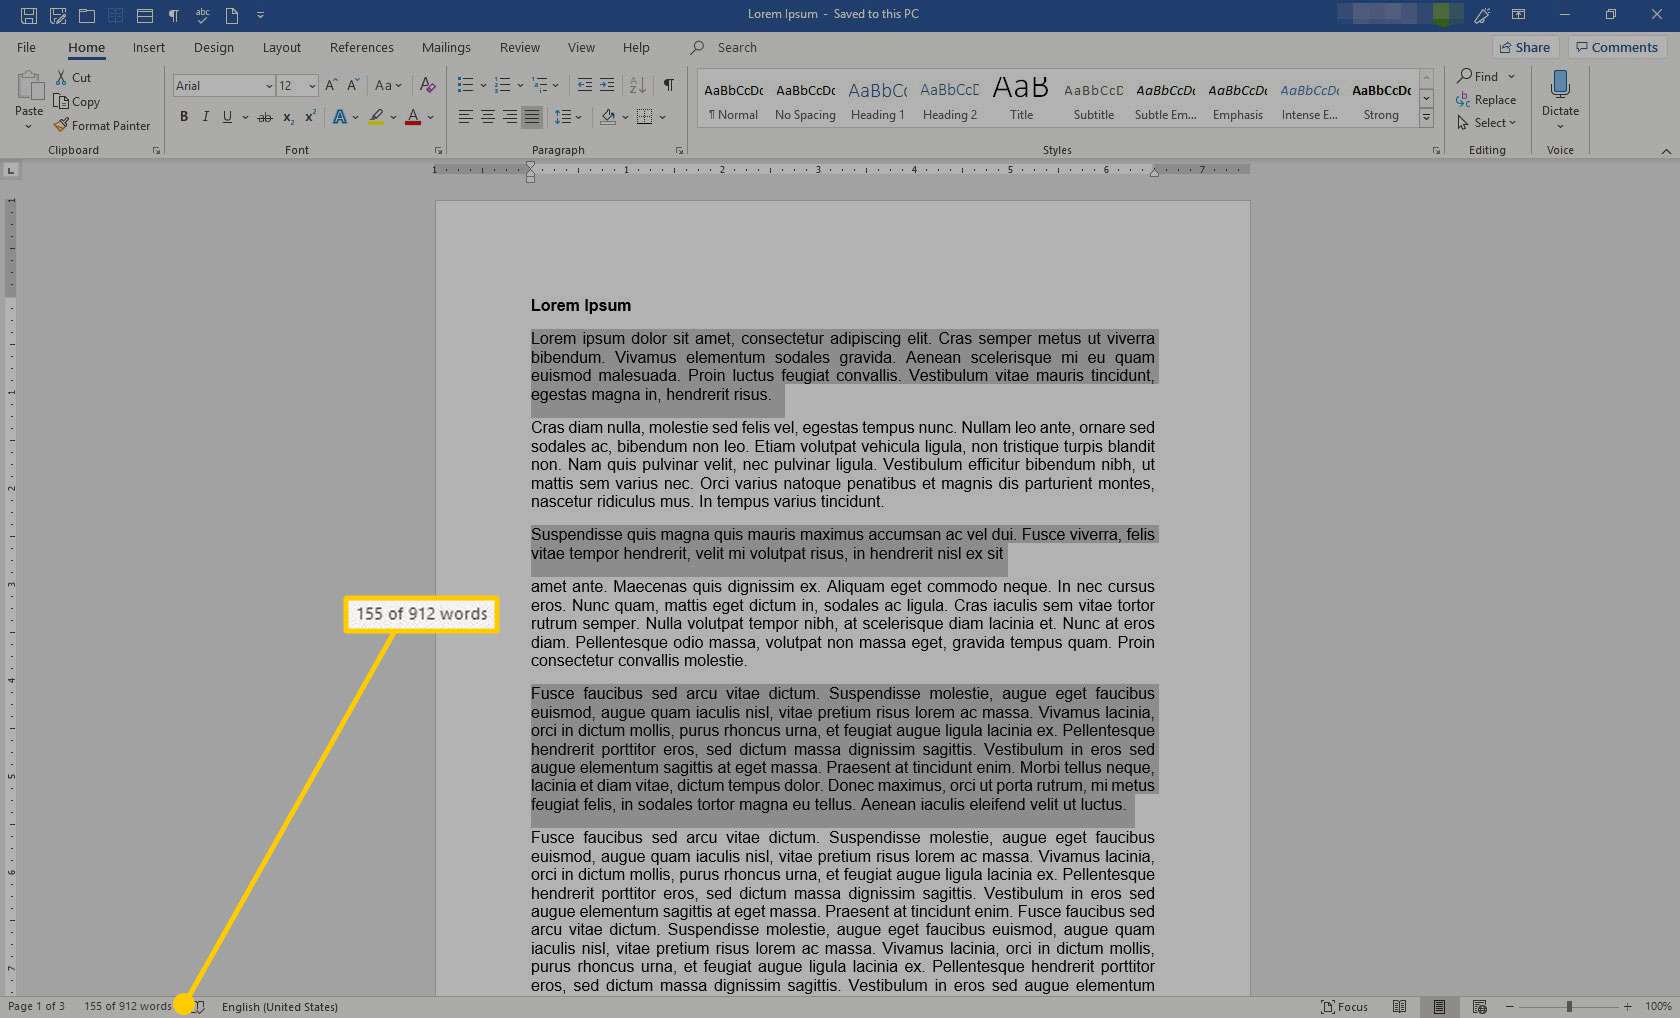Toggle Underline formatting
Viewport: 1680px width, 1018px height.
227,117
